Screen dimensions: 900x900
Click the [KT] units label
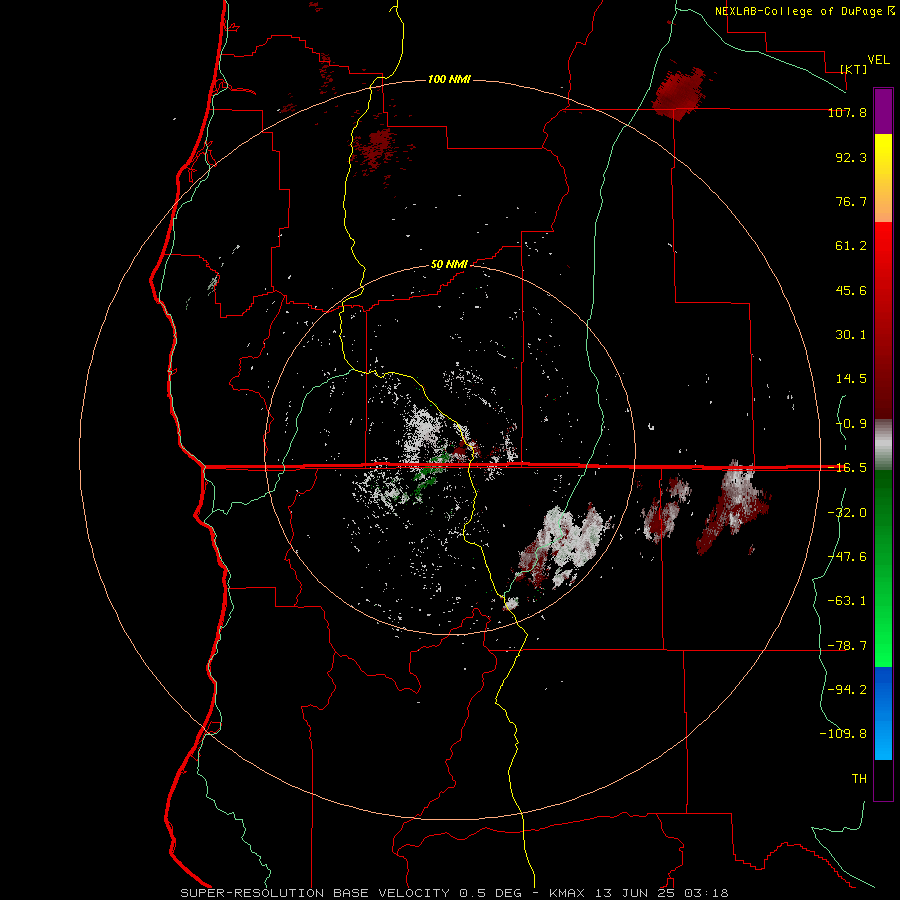pyautogui.click(x=854, y=69)
